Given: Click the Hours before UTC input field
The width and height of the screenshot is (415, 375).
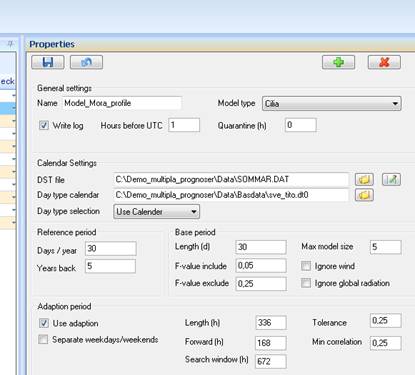Looking at the screenshot, I should 184,125.
